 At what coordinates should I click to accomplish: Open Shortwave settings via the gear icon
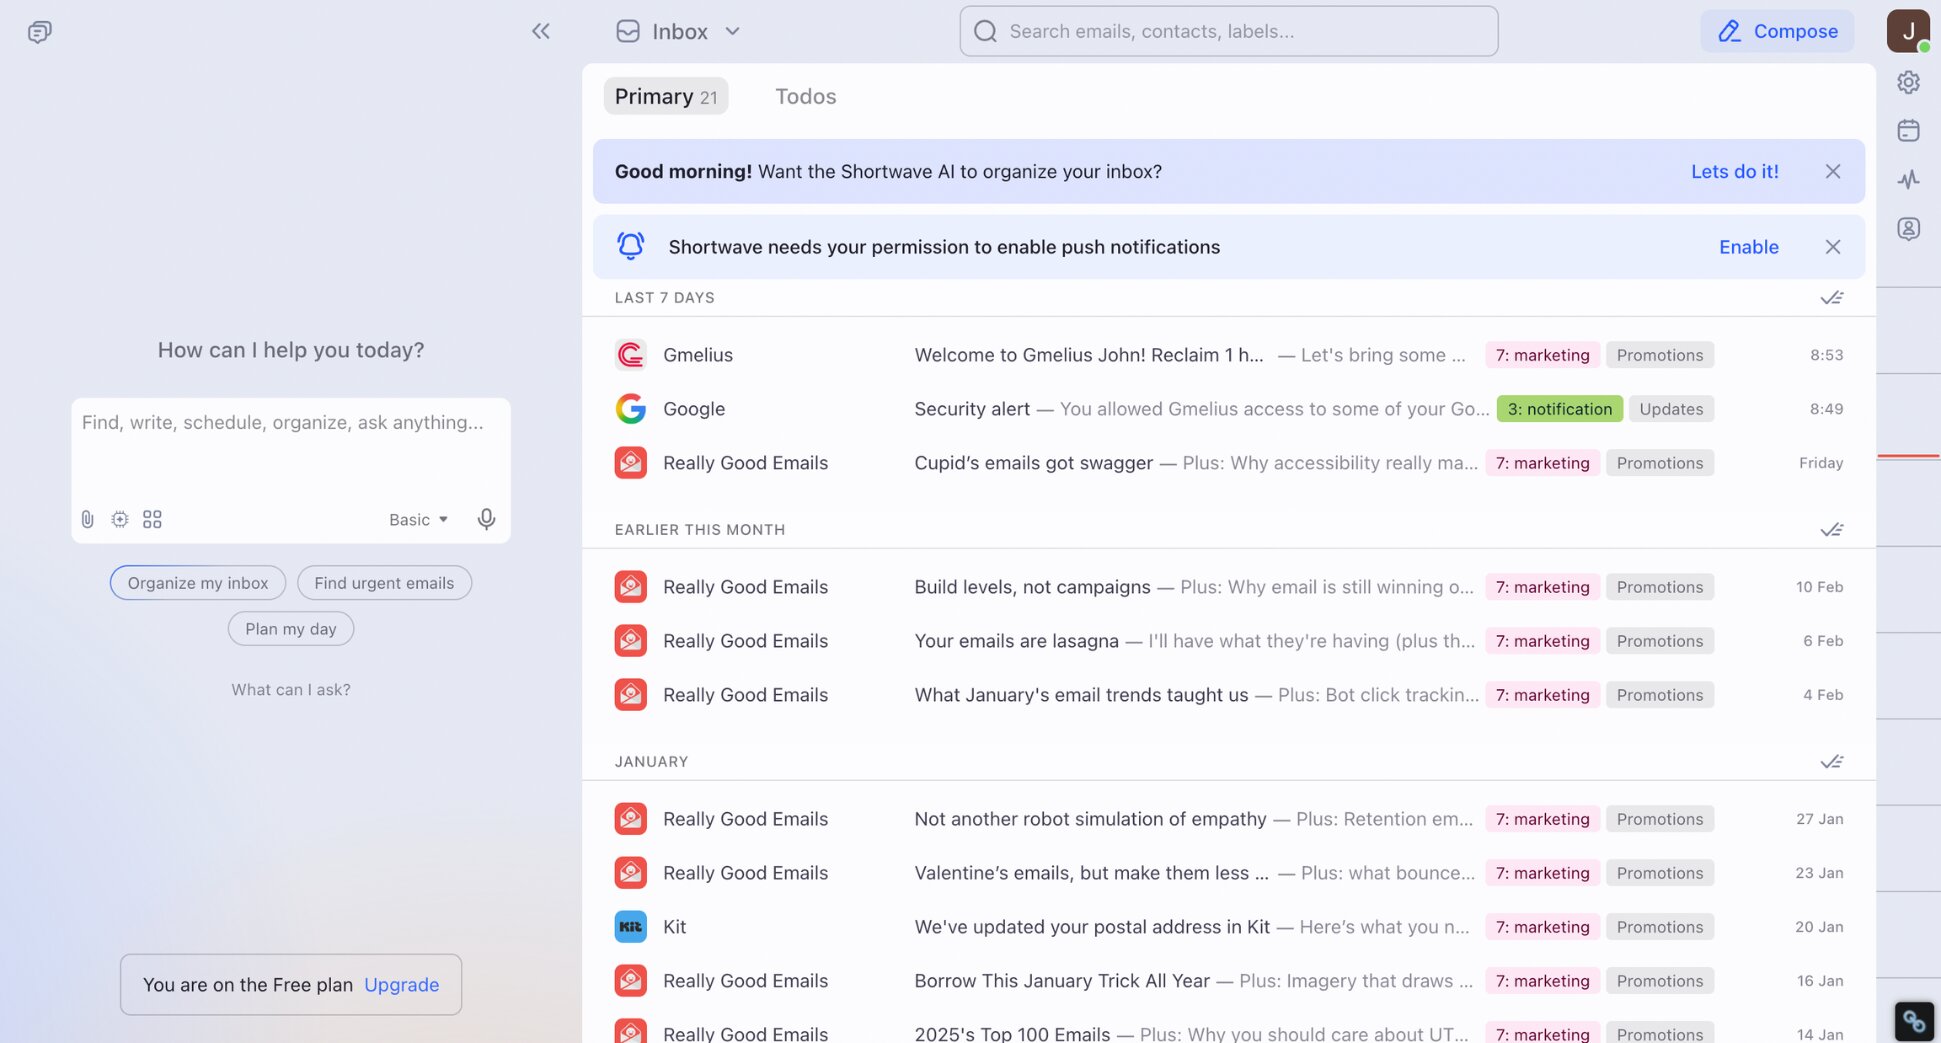click(1909, 82)
